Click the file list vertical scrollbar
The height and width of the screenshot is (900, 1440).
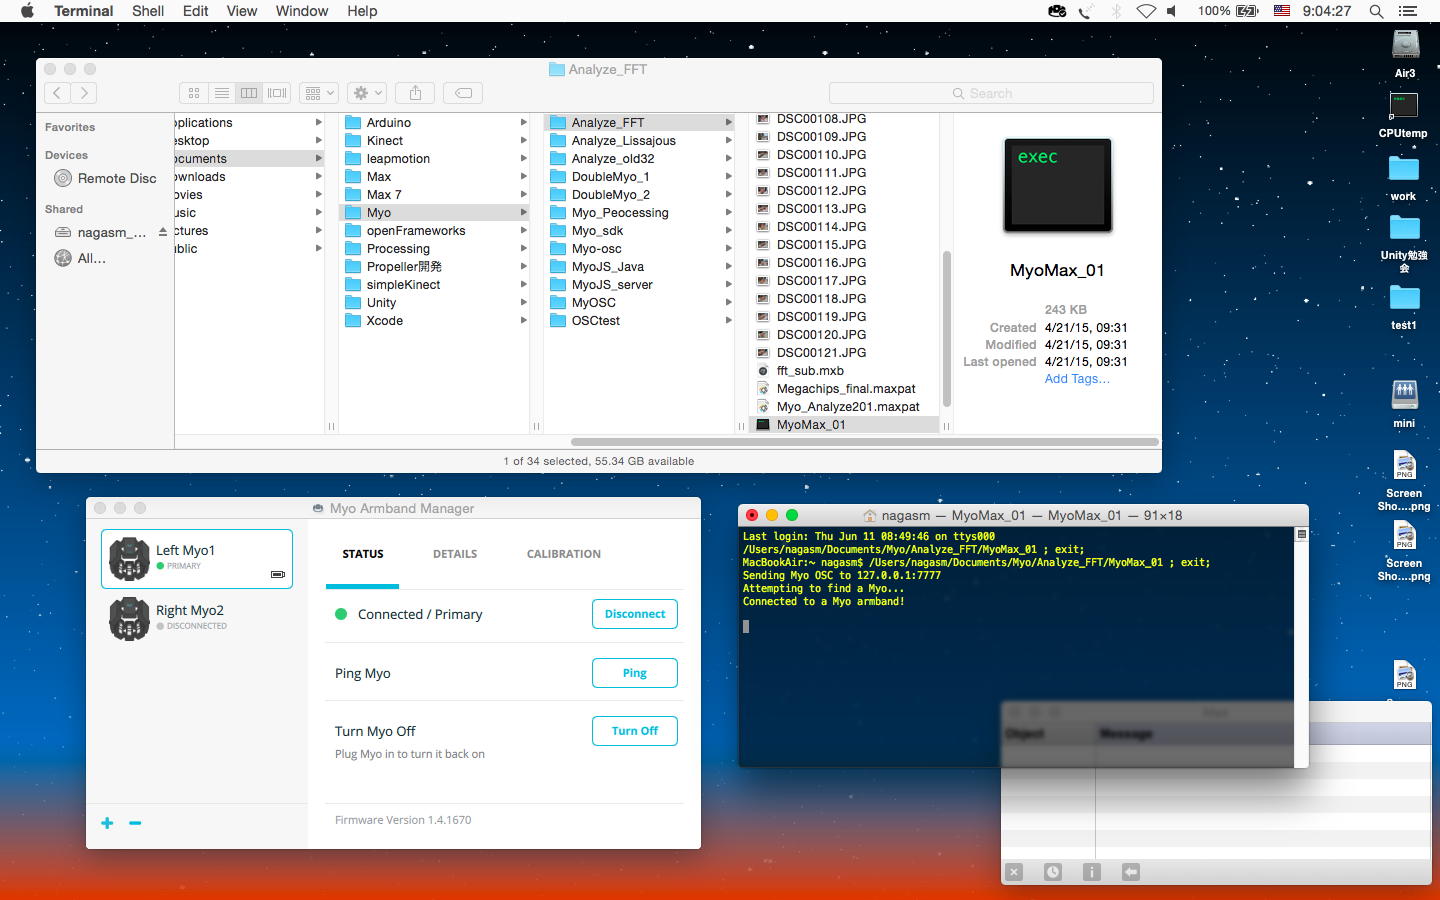tap(946, 329)
